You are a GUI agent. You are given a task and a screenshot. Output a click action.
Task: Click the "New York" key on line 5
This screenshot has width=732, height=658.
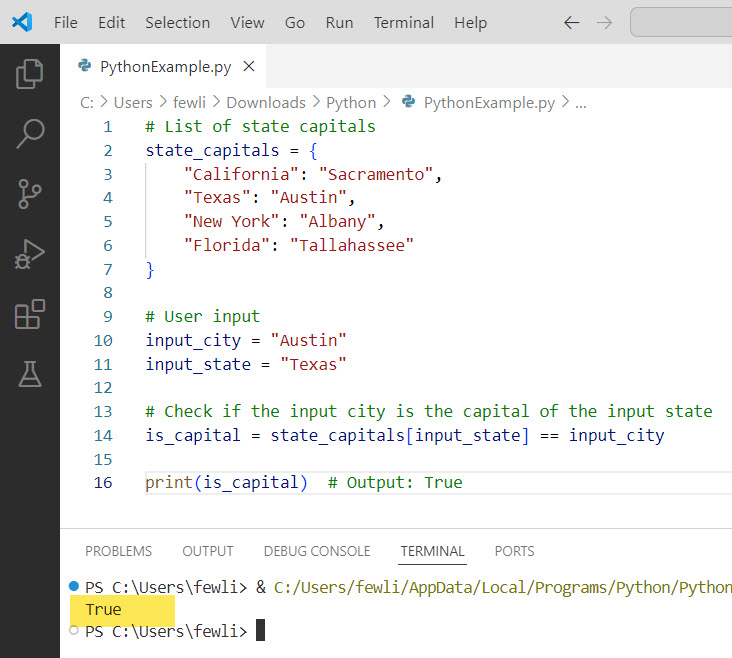tap(232, 221)
